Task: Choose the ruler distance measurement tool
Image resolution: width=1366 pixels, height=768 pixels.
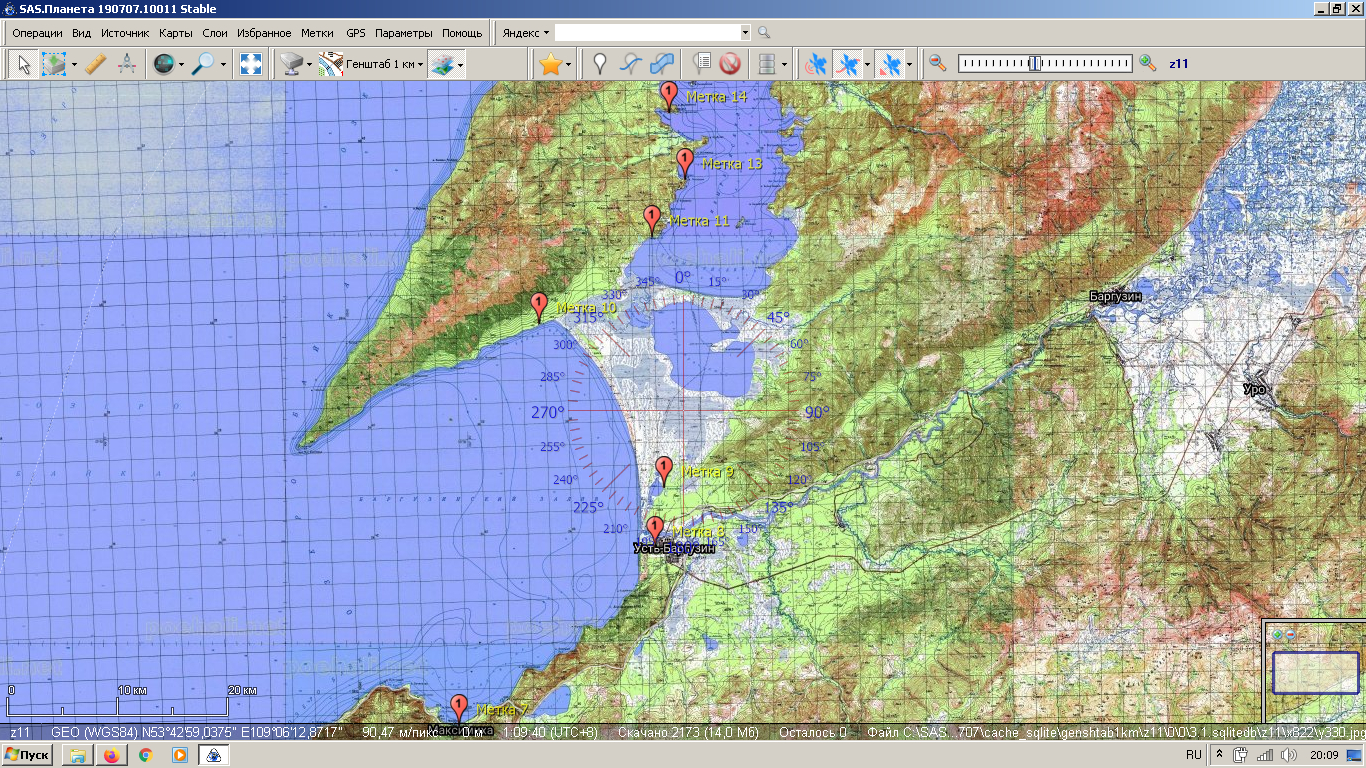Action: 96,64
